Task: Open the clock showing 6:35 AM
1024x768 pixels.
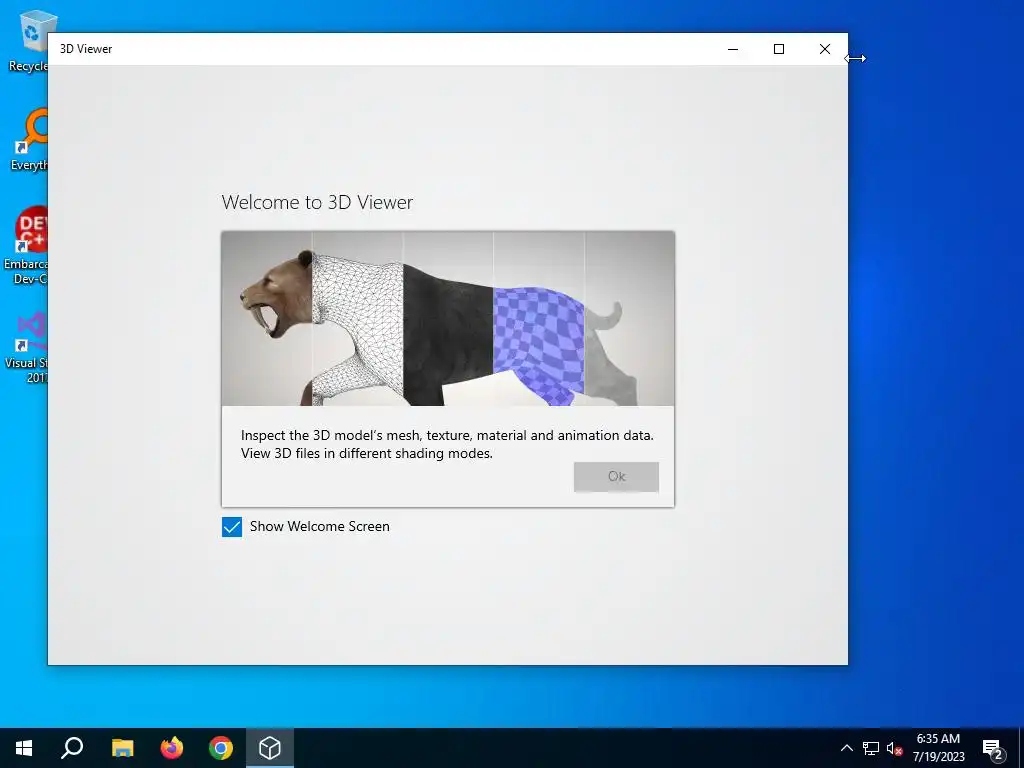Action: point(938,748)
